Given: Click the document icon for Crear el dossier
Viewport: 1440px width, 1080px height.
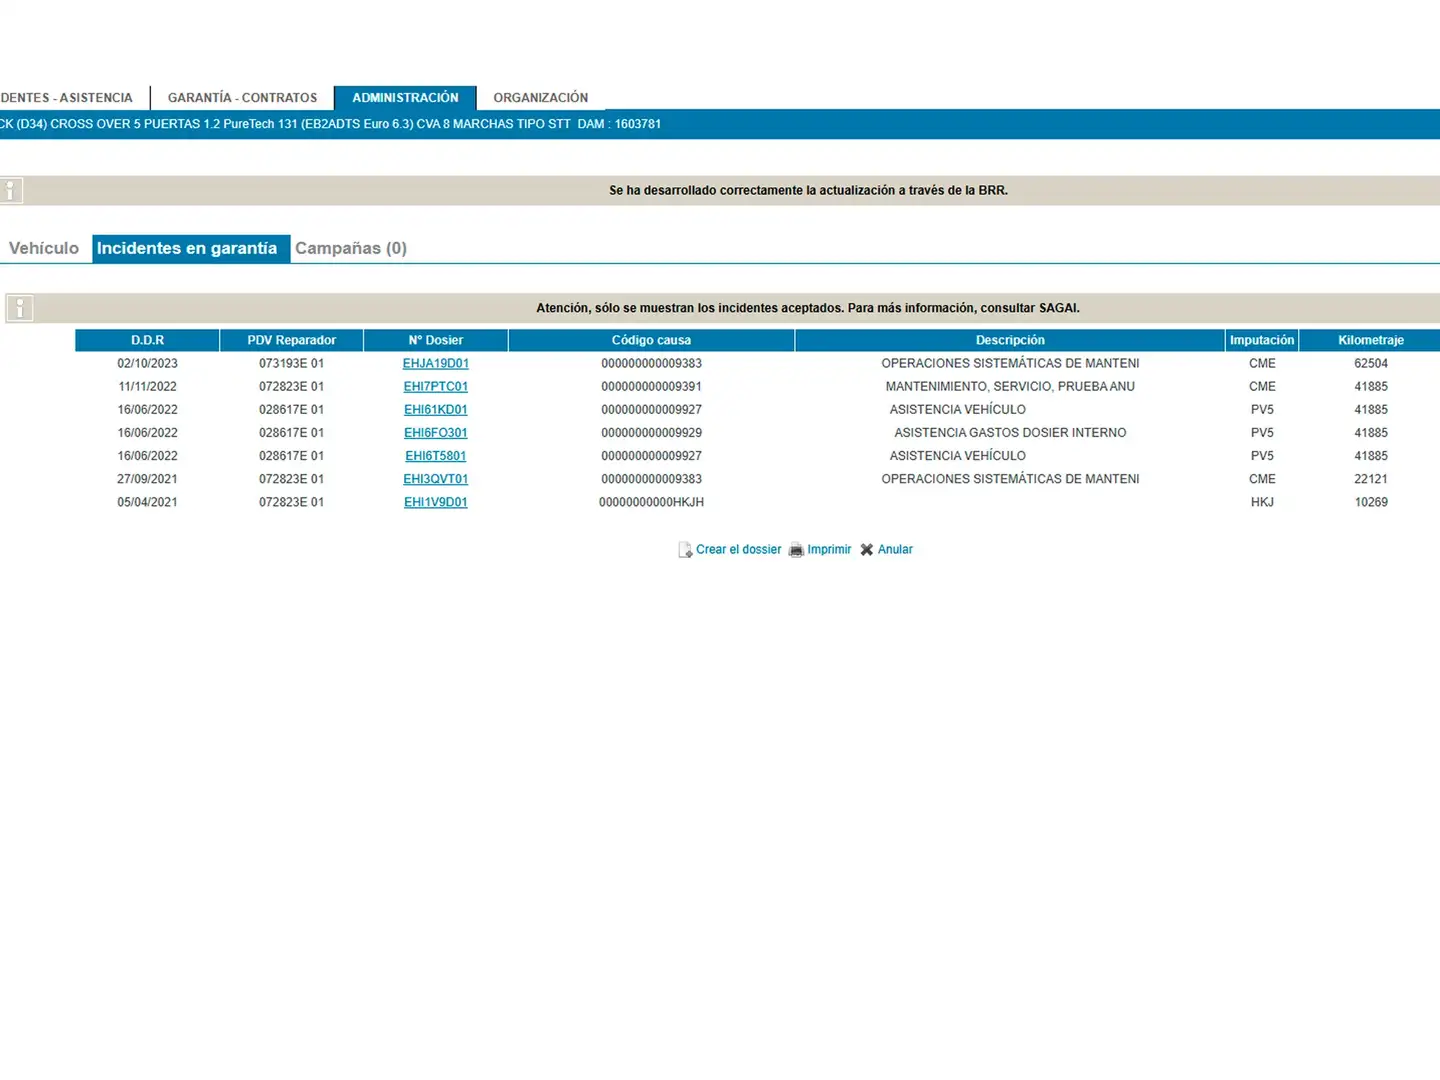Looking at the screenshot, I should tap(685, 550).
